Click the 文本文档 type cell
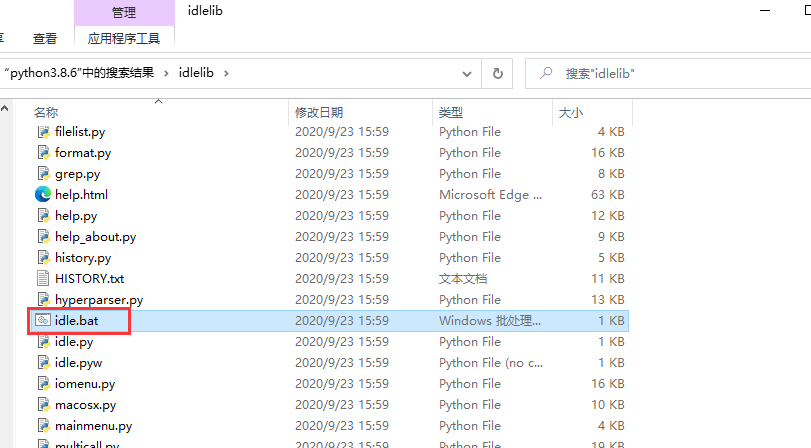Screen dimensions: 811x448 click(x=463, y=279)
